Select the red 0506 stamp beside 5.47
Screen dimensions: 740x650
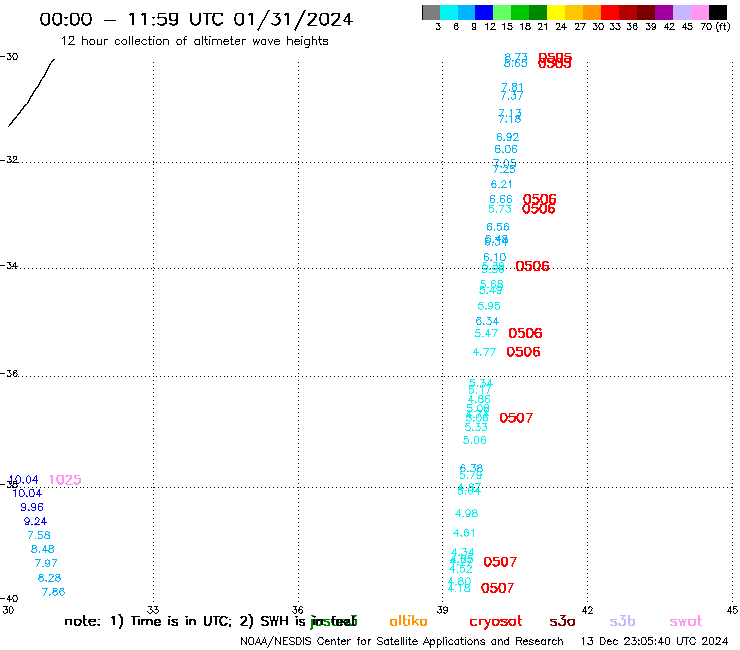click(x=525, y=333)
